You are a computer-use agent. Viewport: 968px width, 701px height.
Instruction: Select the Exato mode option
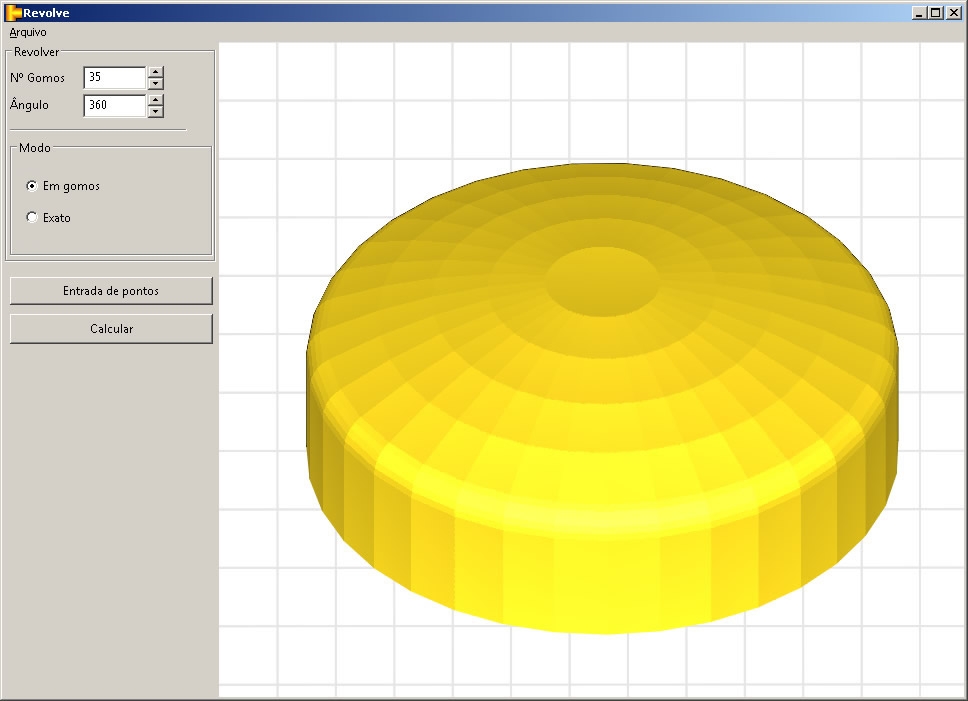(x=33, y=217)
